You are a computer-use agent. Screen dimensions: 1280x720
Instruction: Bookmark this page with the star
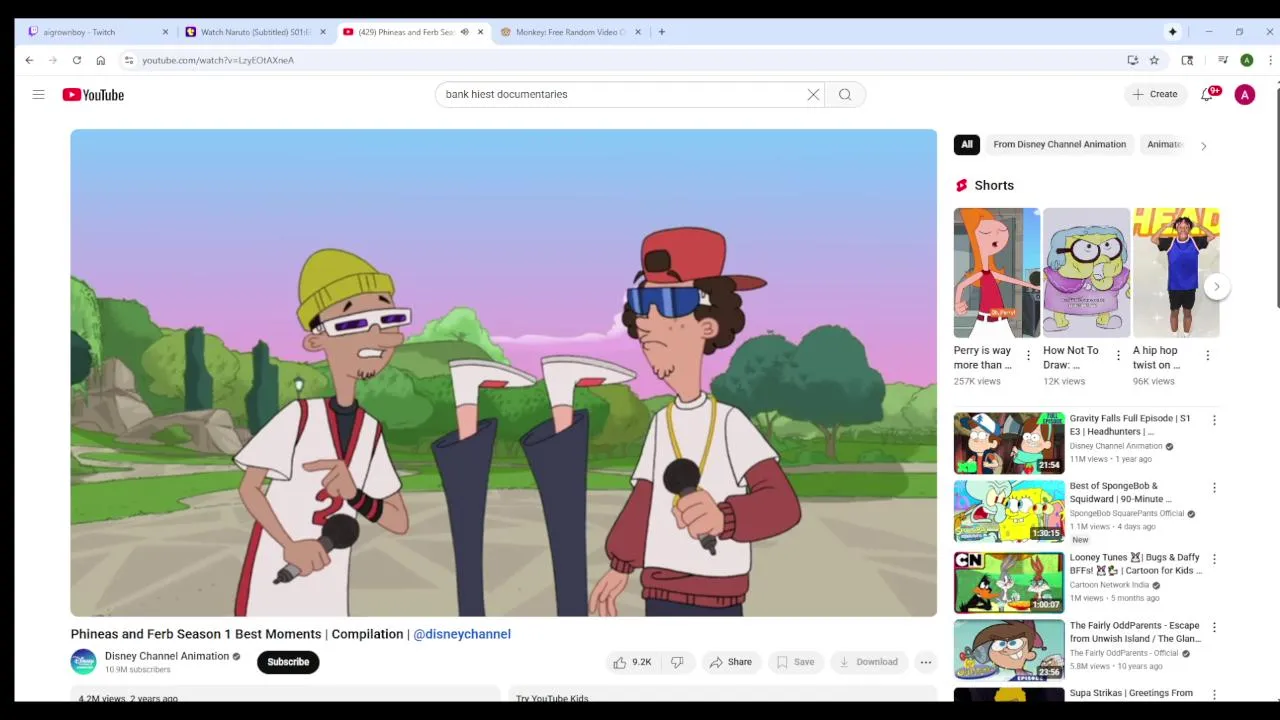pyautogui.click(x=1154, y=60)
